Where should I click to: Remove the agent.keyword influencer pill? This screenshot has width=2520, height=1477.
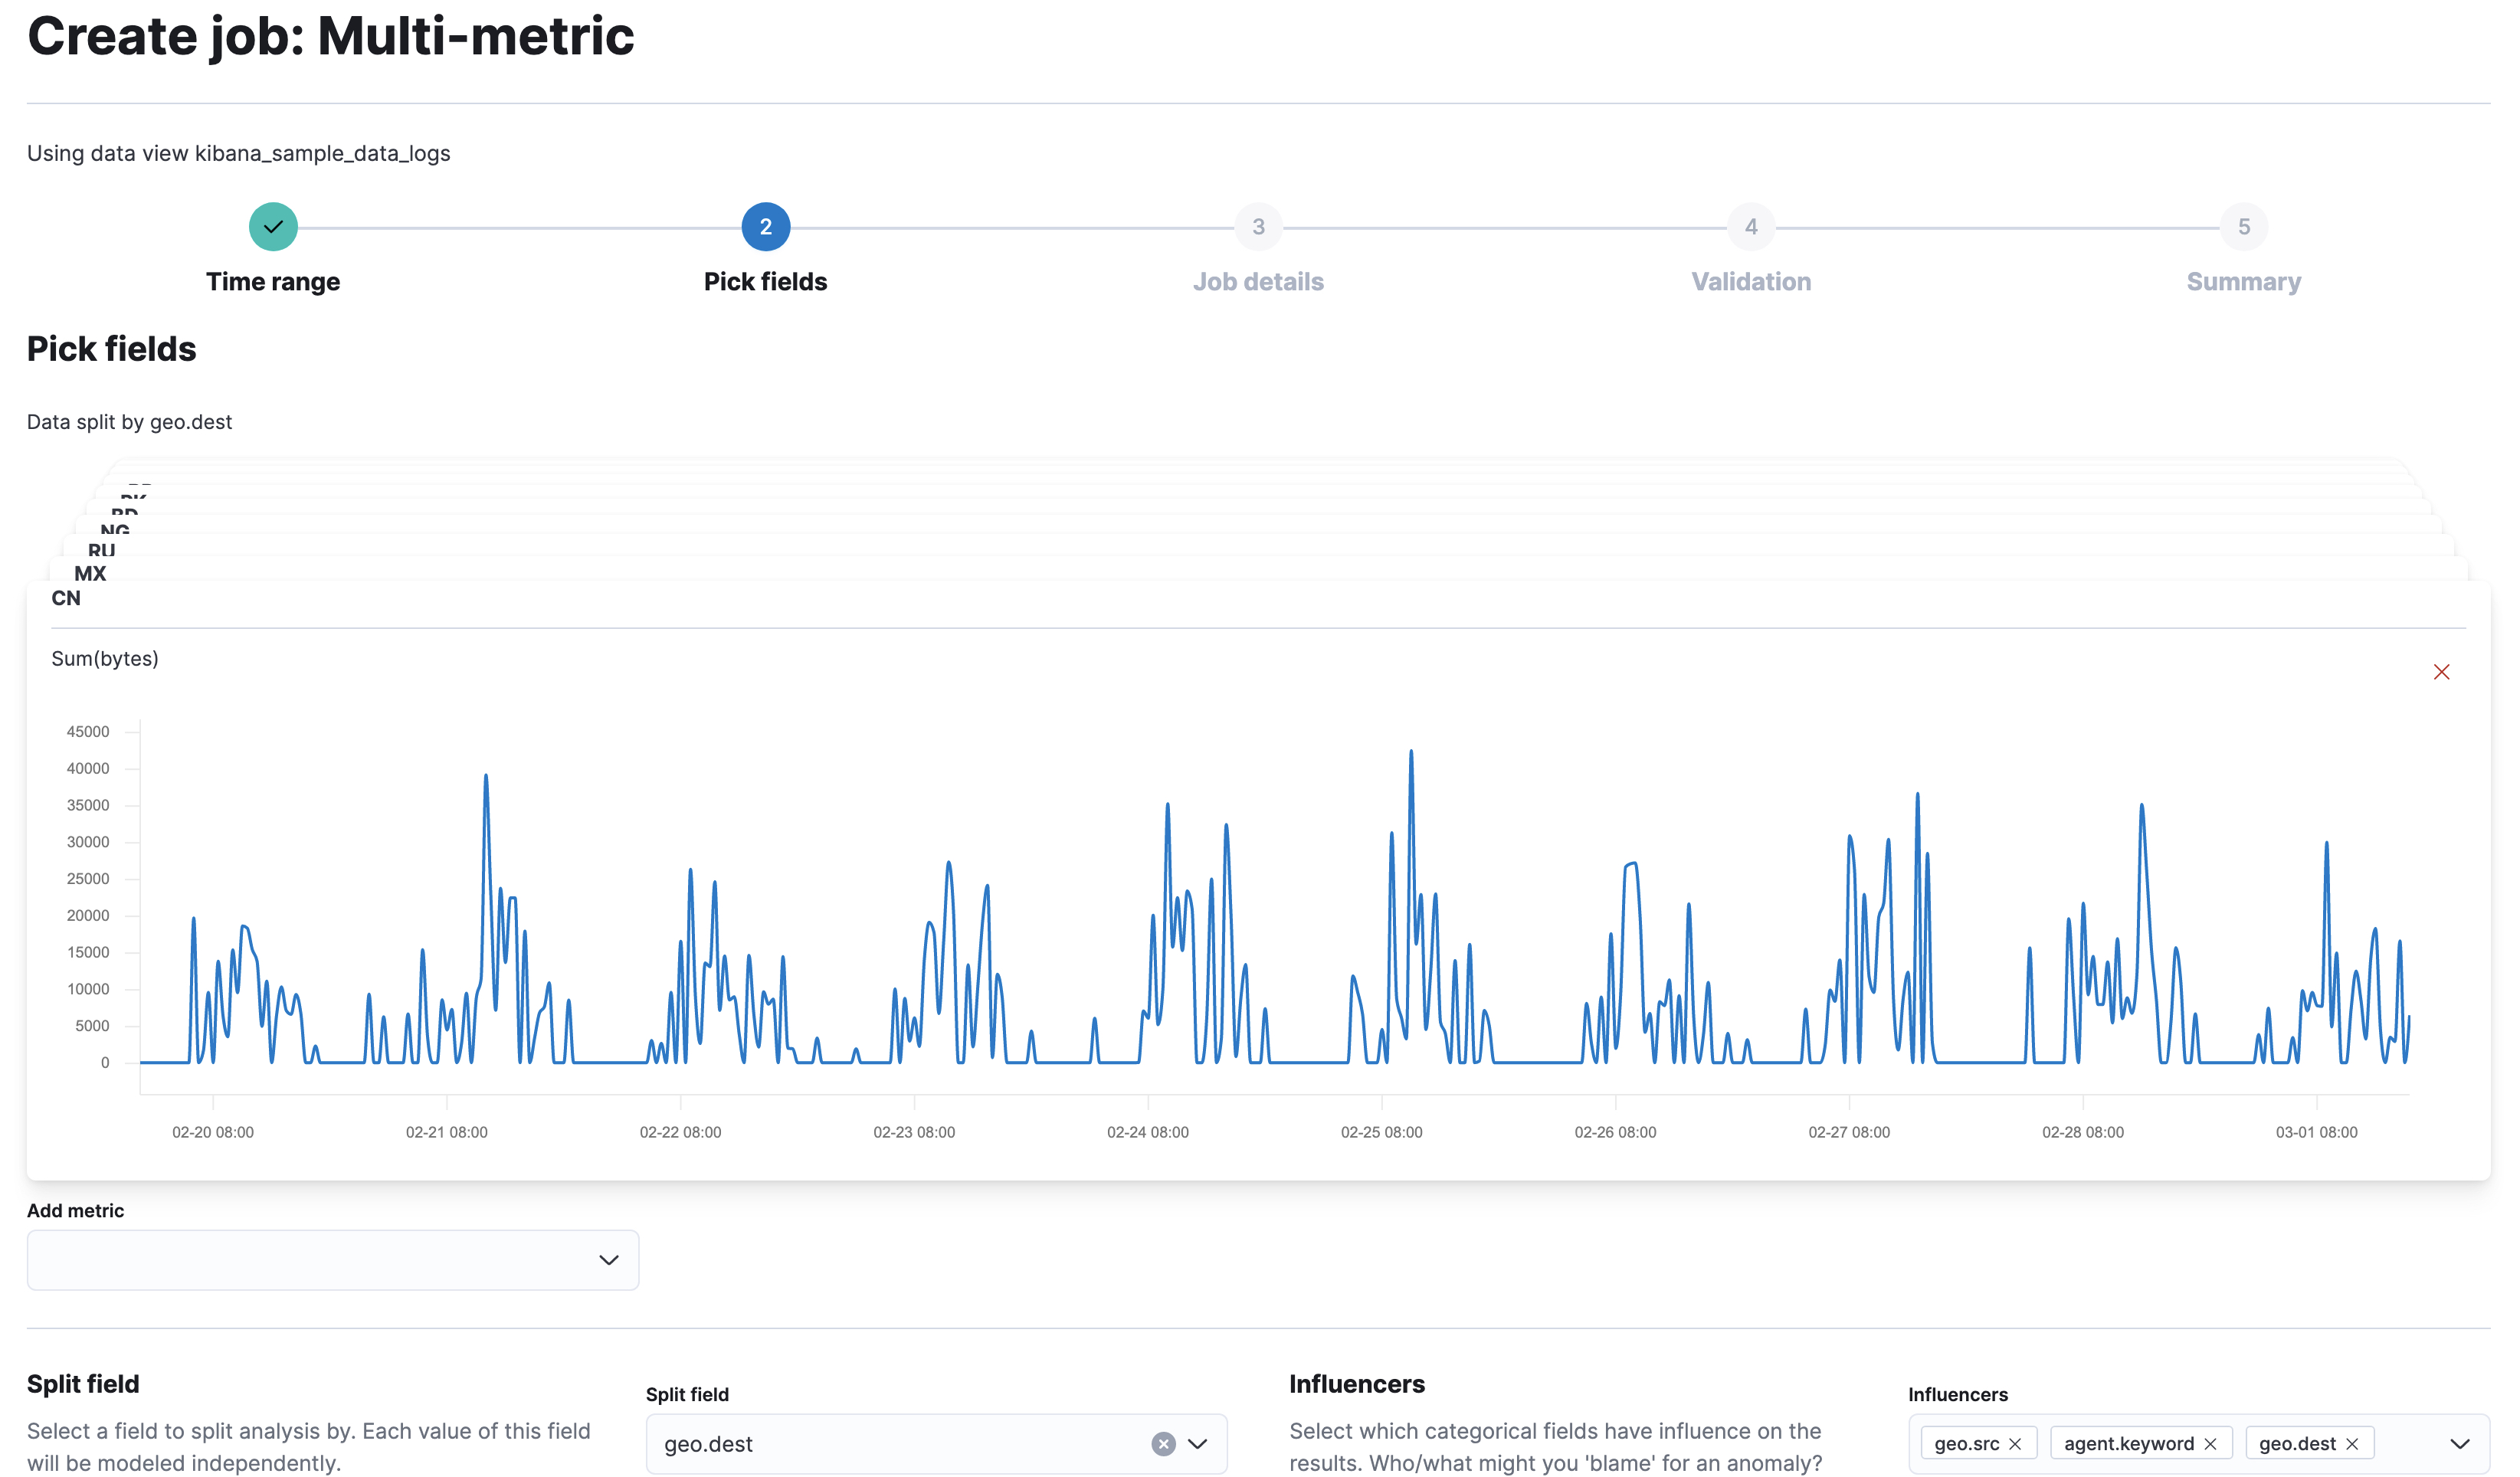pos(2210,1442)
